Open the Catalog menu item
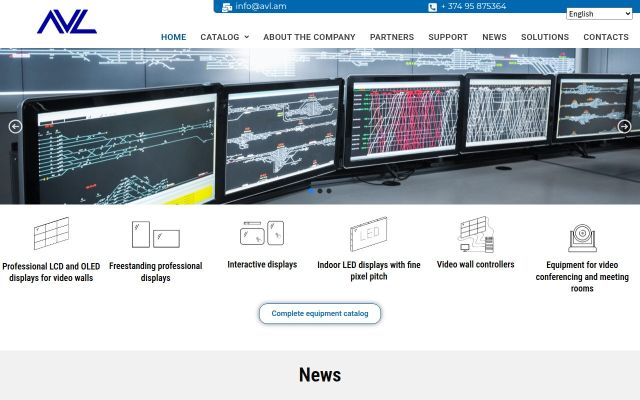 point(220,37)
